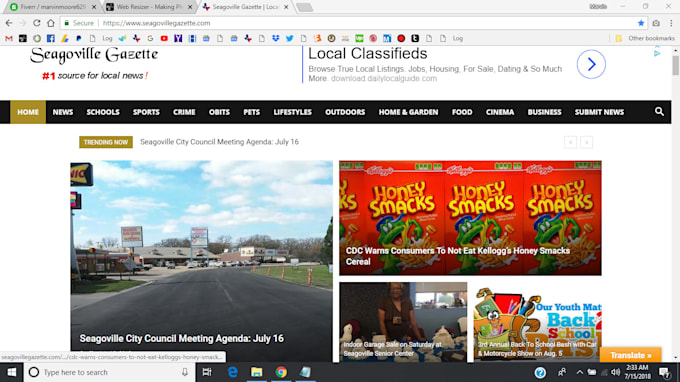Open the Dropbox bookmark icon

click(275, 39)
